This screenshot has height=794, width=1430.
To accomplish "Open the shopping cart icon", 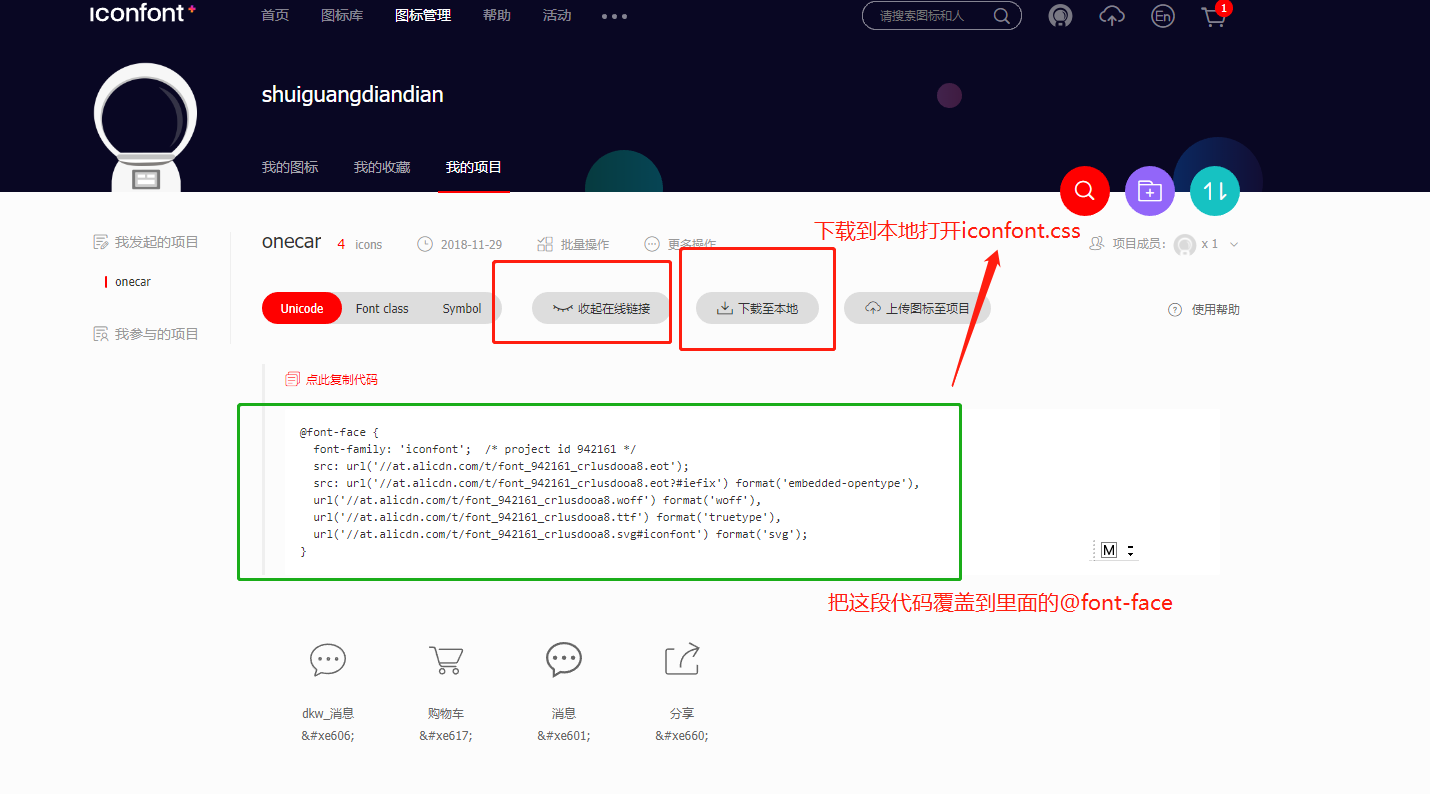I will [x=1214, y=16].
